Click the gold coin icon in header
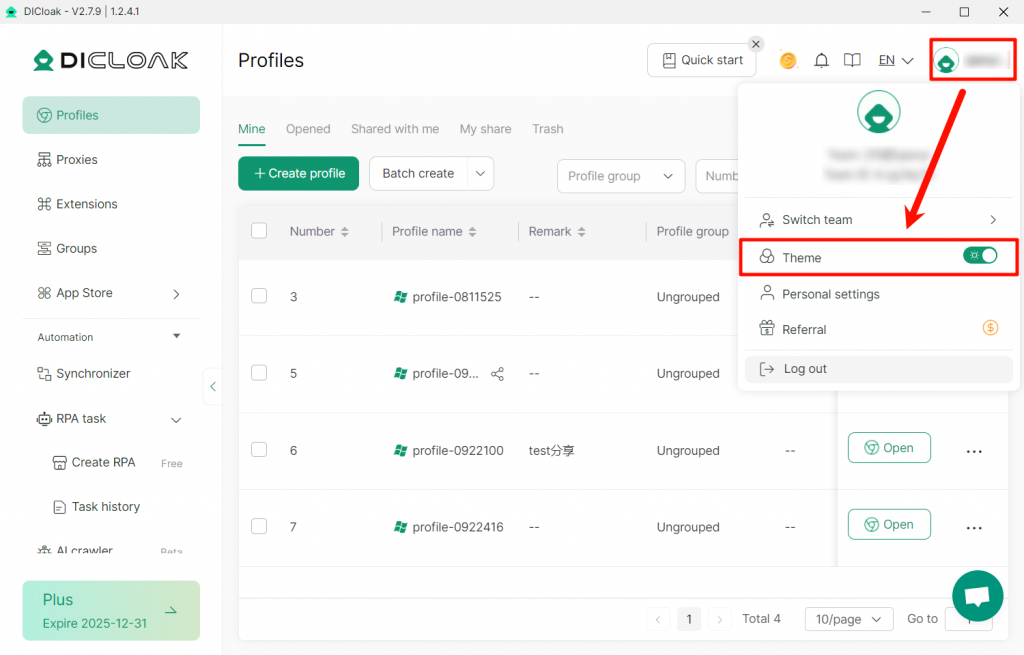This screenshot has height=655, width=1024. [788, 61]
